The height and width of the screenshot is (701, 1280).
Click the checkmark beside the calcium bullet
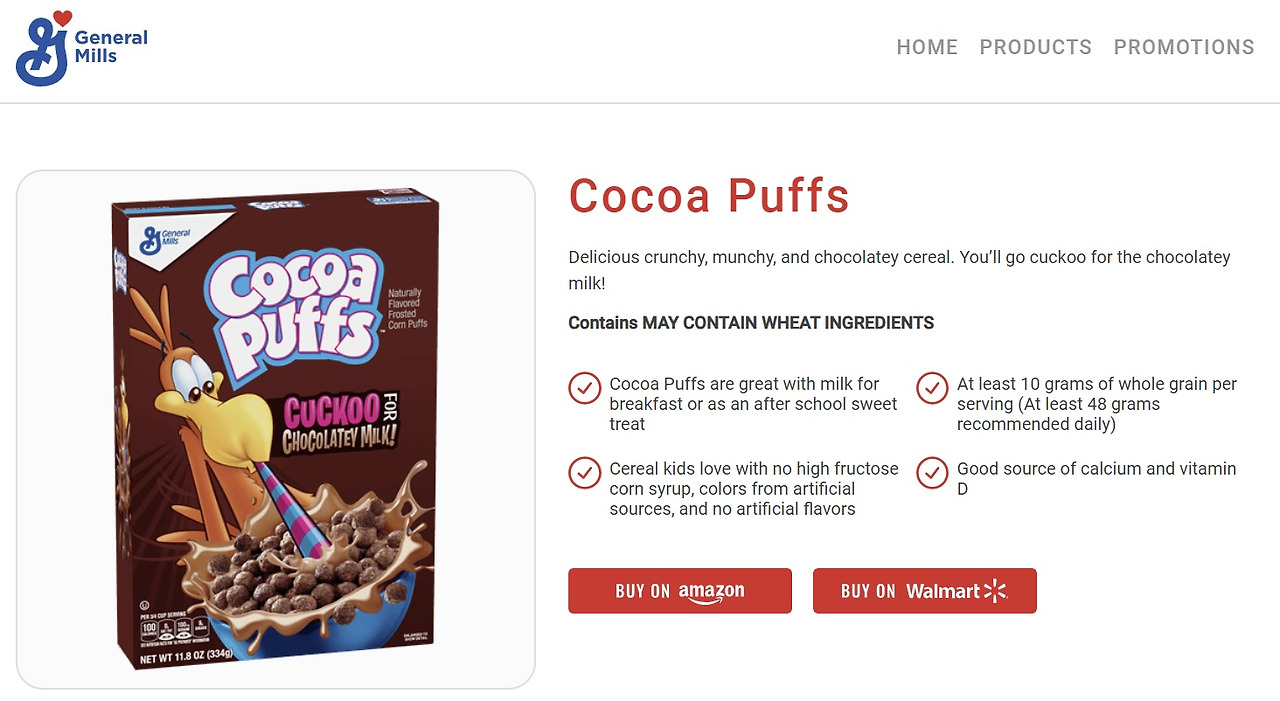click(932, 473)
